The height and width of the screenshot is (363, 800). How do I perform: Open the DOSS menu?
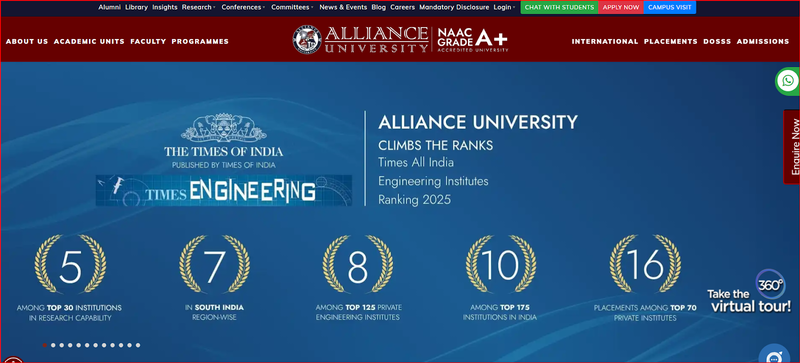click(717, 41)
